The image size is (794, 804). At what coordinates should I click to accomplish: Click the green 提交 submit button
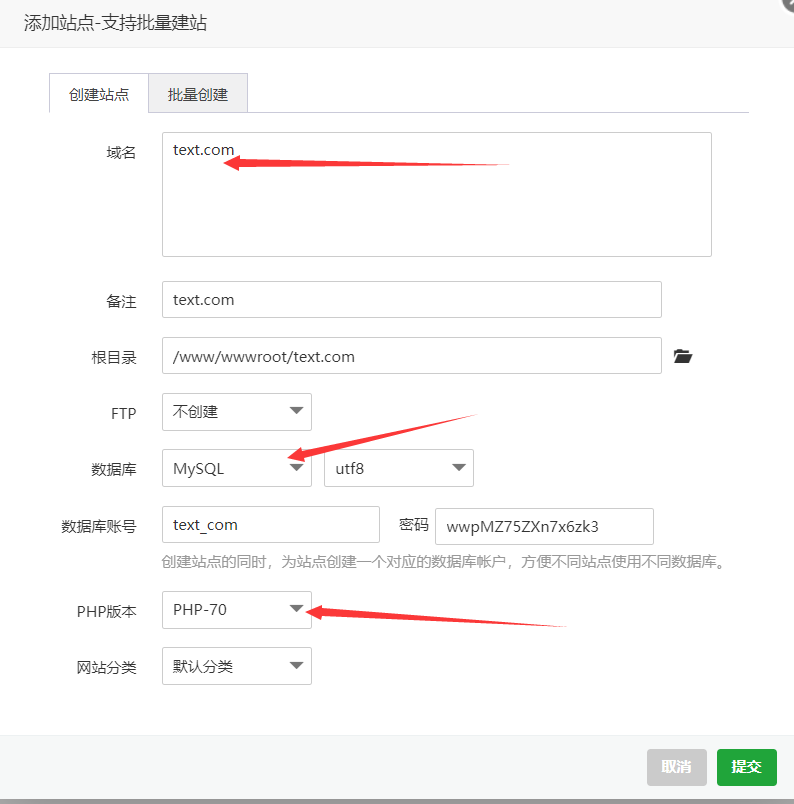click(x=746, y=767)
